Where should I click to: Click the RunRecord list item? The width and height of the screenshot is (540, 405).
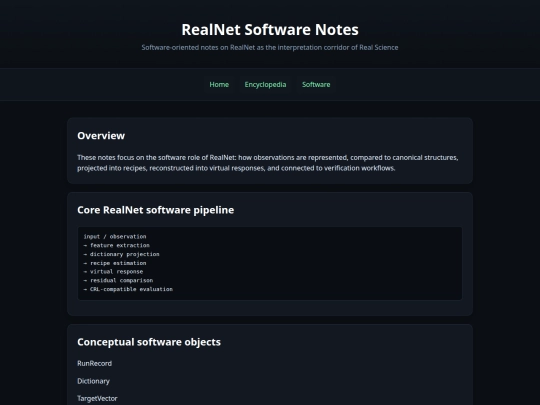94,363
